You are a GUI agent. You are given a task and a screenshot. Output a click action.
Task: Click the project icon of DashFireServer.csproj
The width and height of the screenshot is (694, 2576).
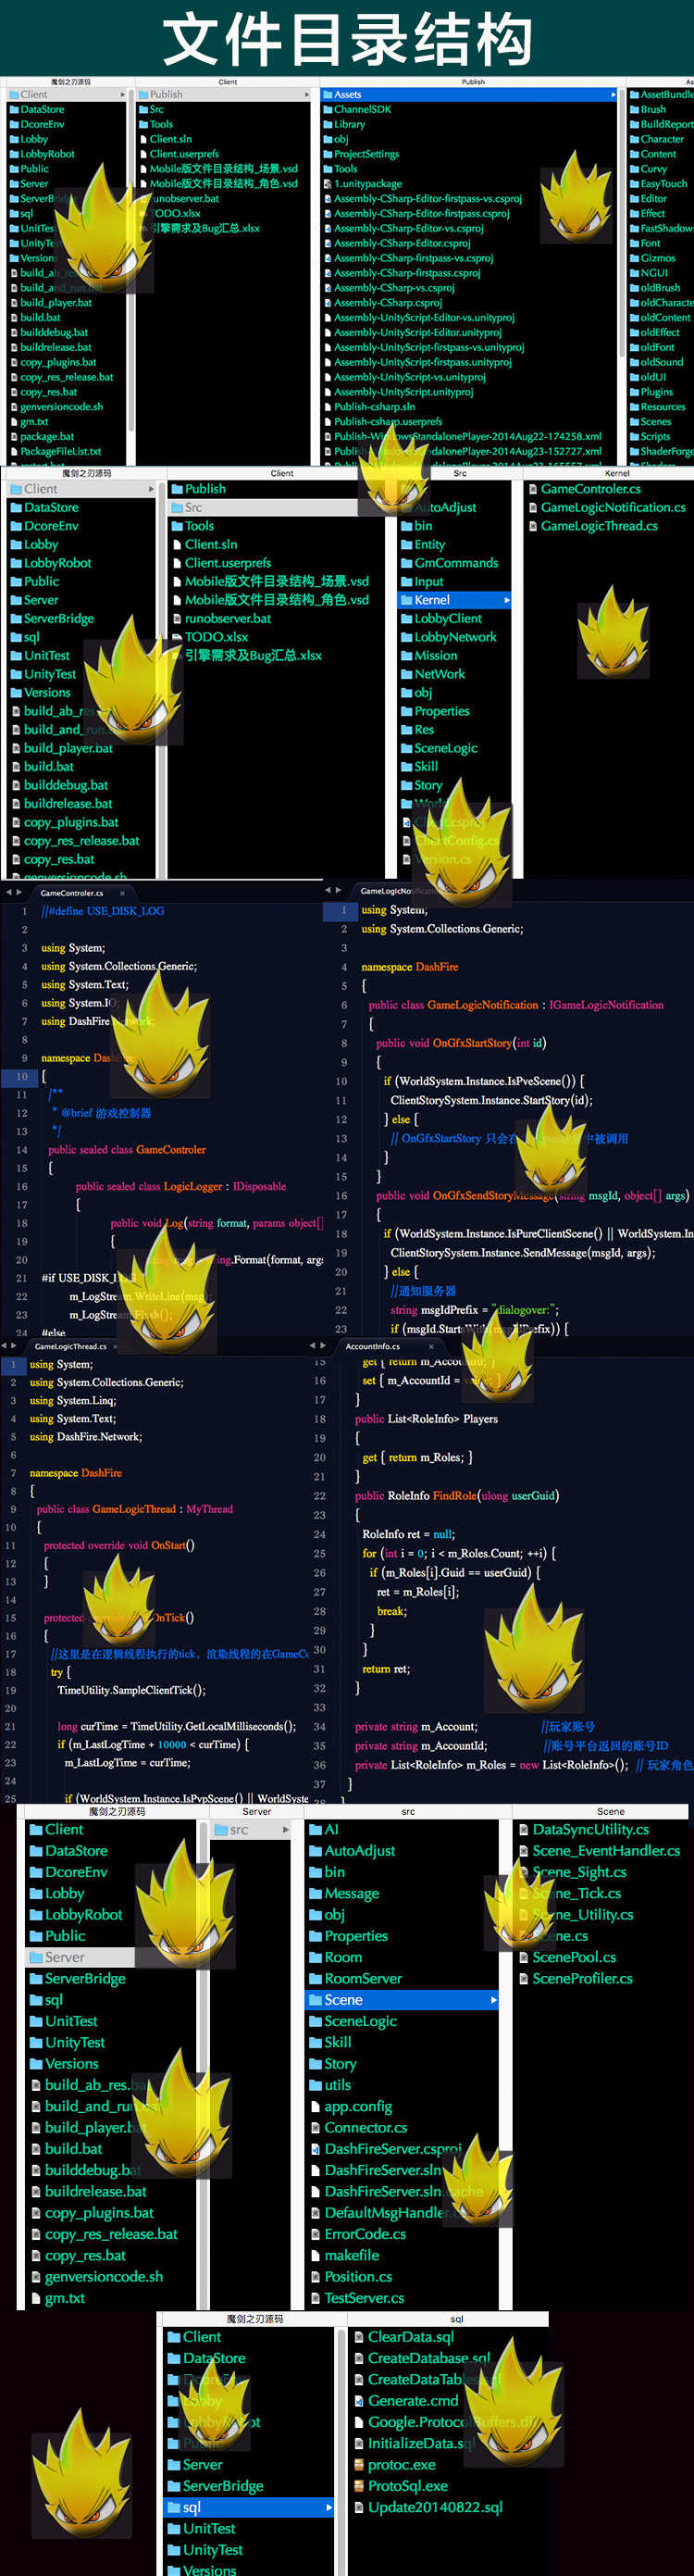point(316,2149)
